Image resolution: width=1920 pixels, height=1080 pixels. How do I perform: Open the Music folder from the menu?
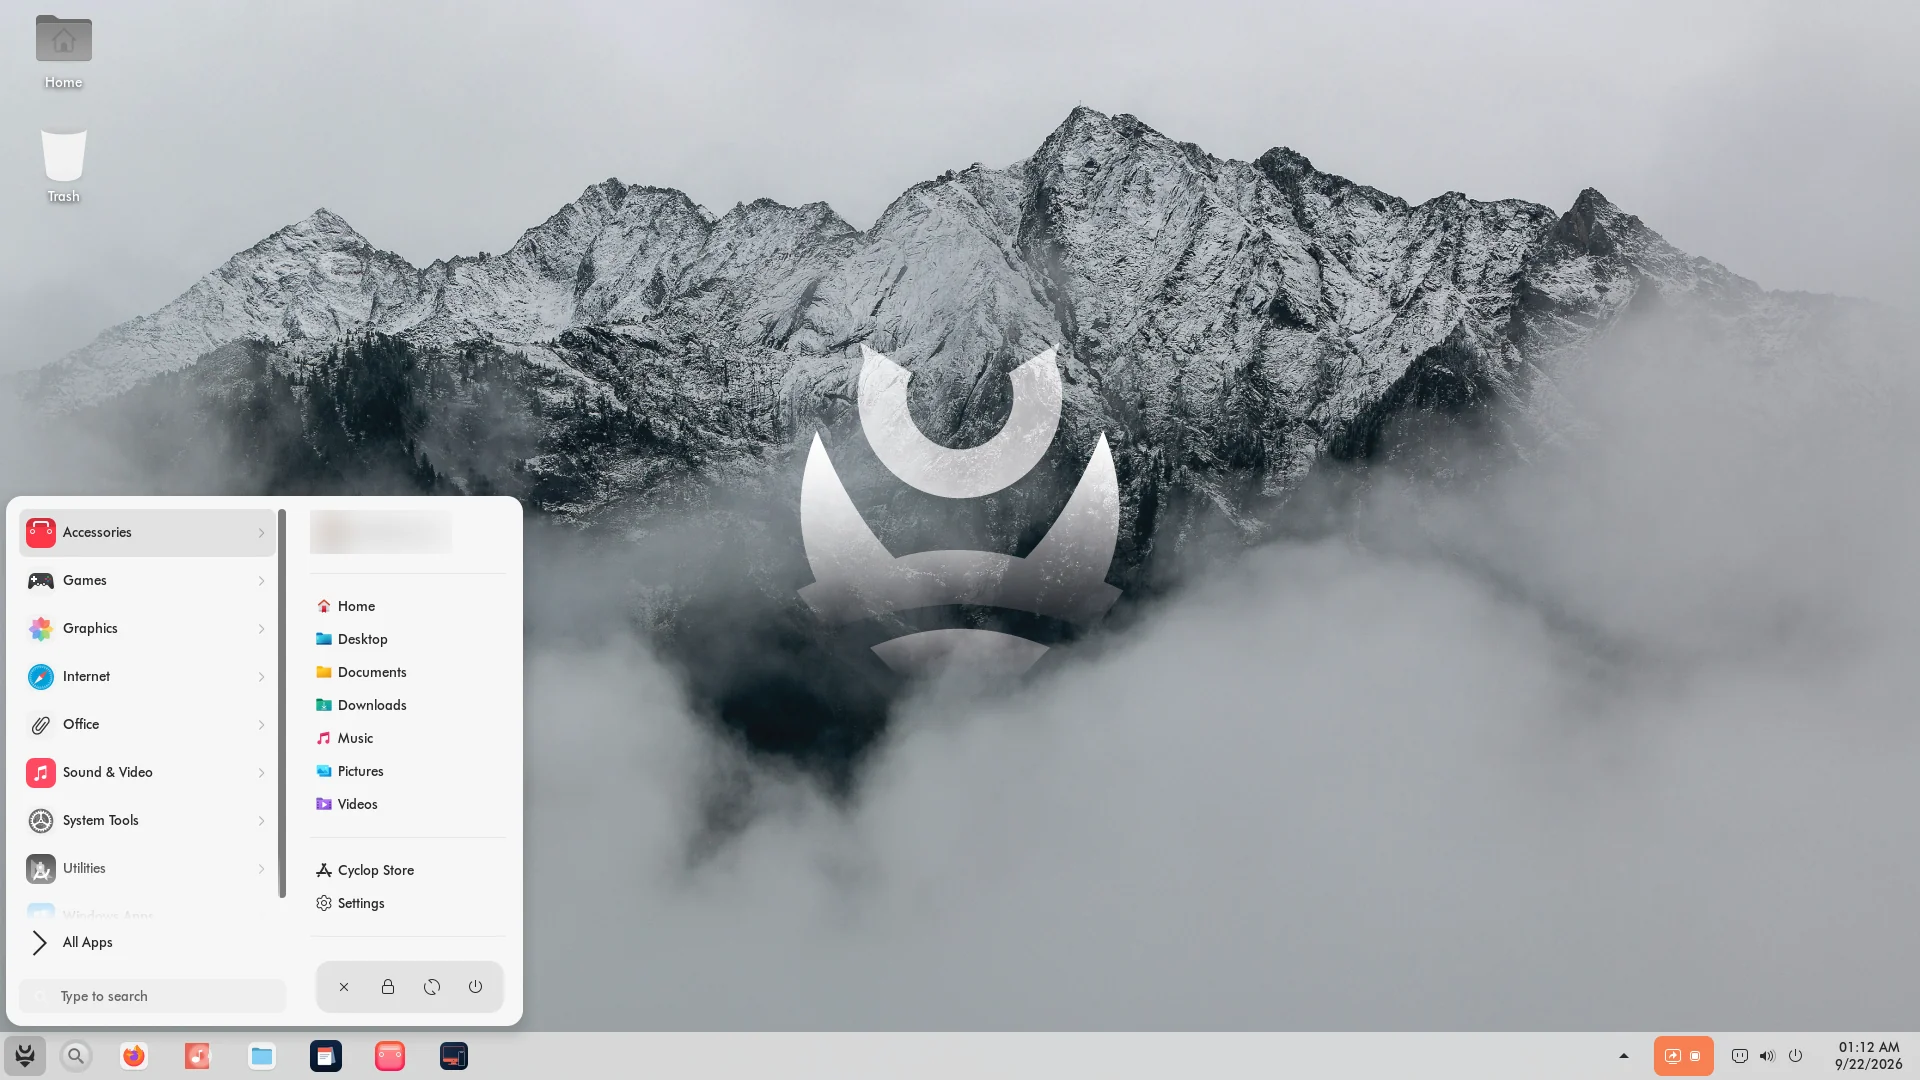pos(345,738)
